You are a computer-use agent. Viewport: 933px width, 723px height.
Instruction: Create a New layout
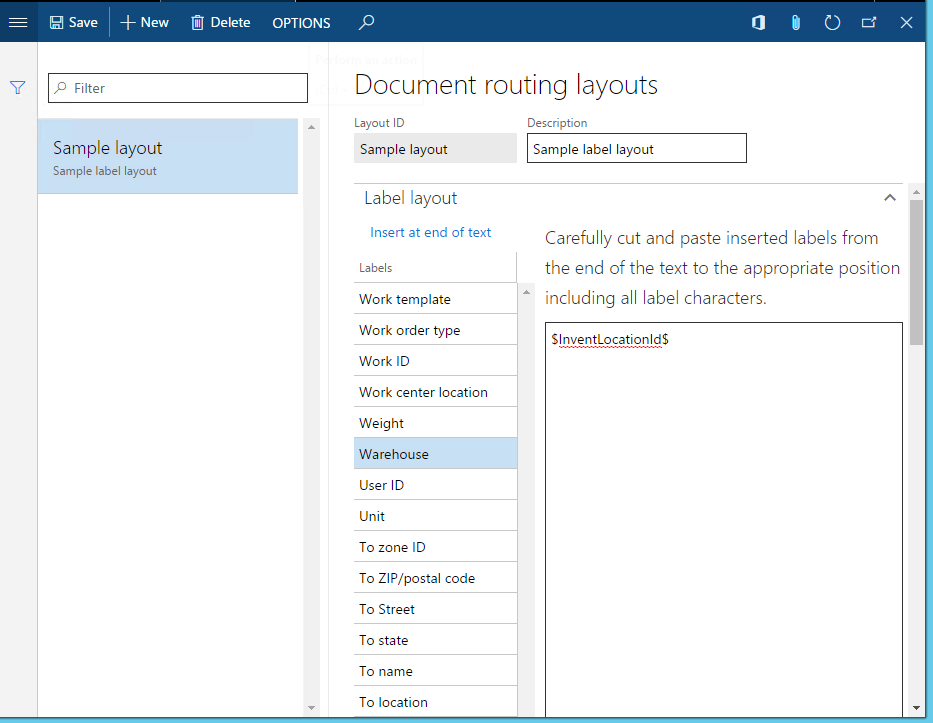tap(145, 23)
